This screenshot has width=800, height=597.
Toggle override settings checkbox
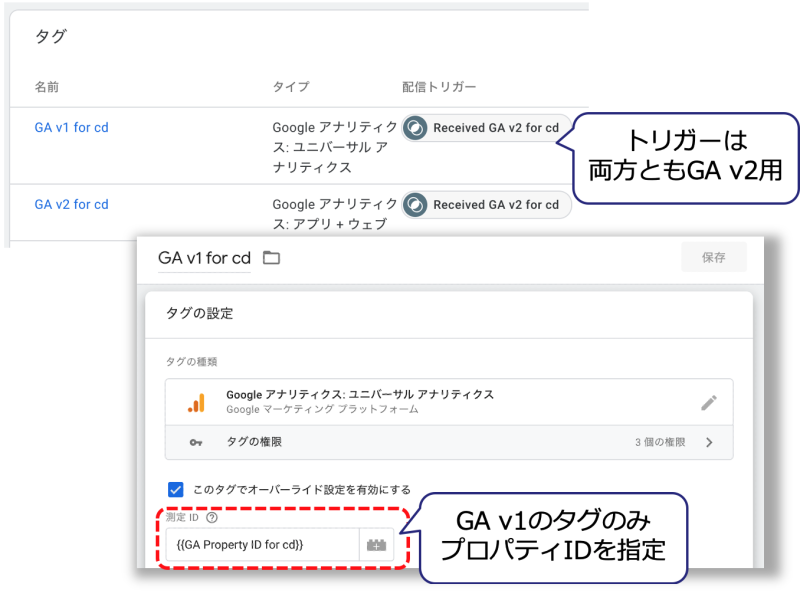point(176,490)
